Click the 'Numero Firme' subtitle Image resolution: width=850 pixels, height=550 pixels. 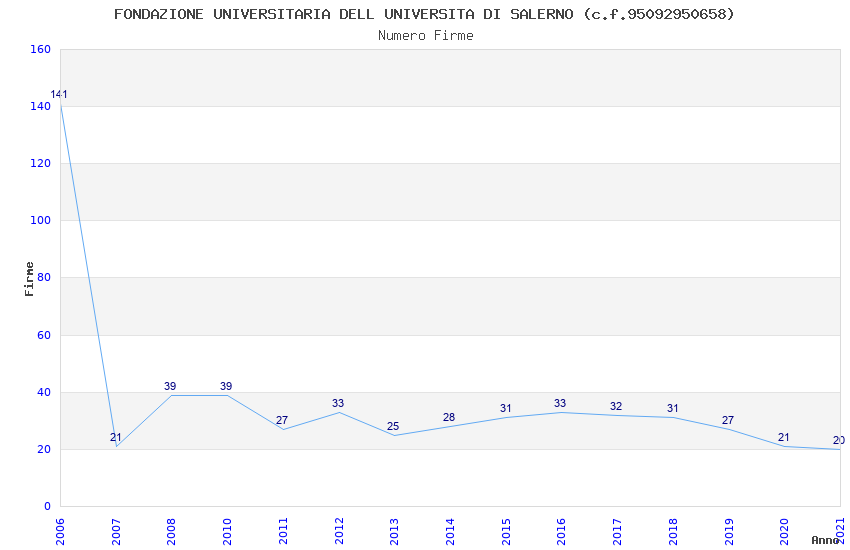pyautogui.click(x=425, y=35)
